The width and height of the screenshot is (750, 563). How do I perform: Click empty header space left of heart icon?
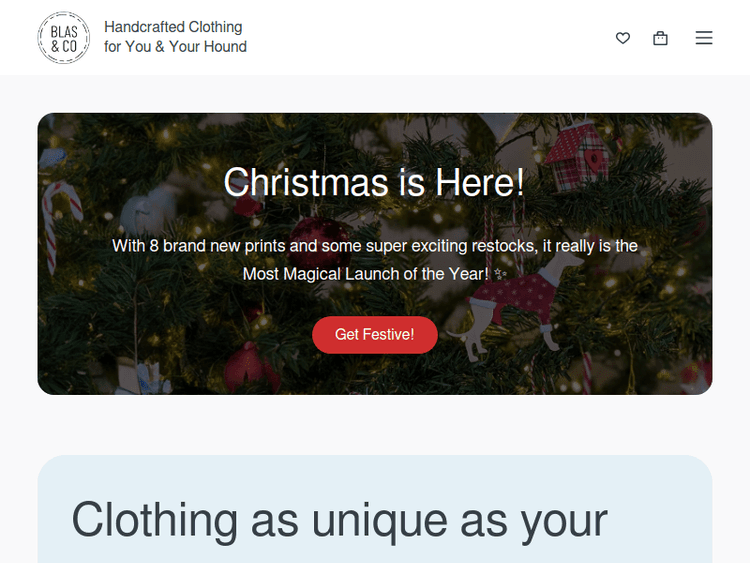430,38
